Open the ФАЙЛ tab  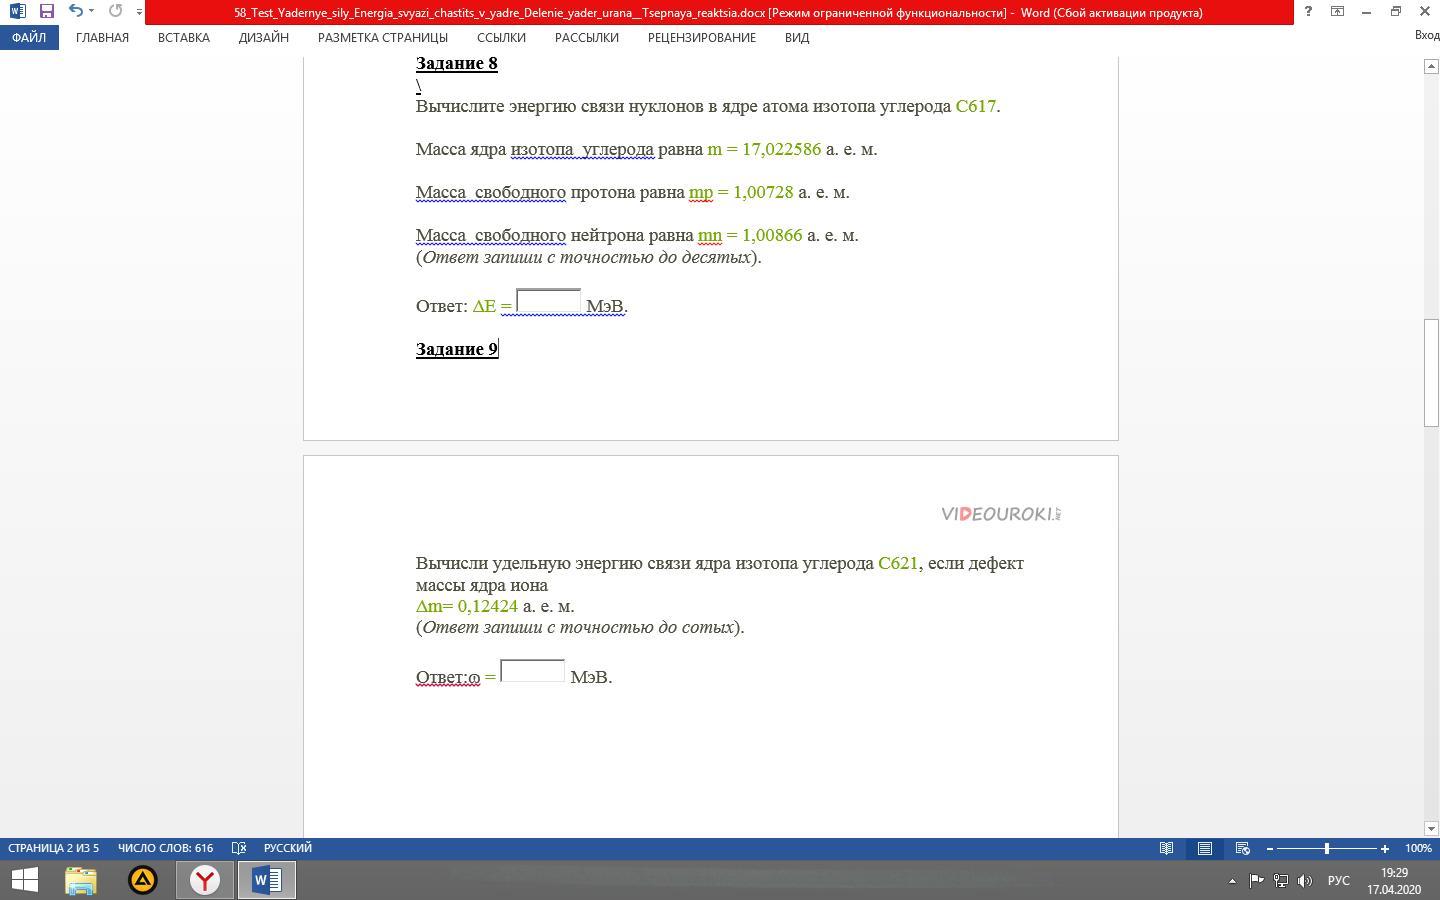click(29, 37)
